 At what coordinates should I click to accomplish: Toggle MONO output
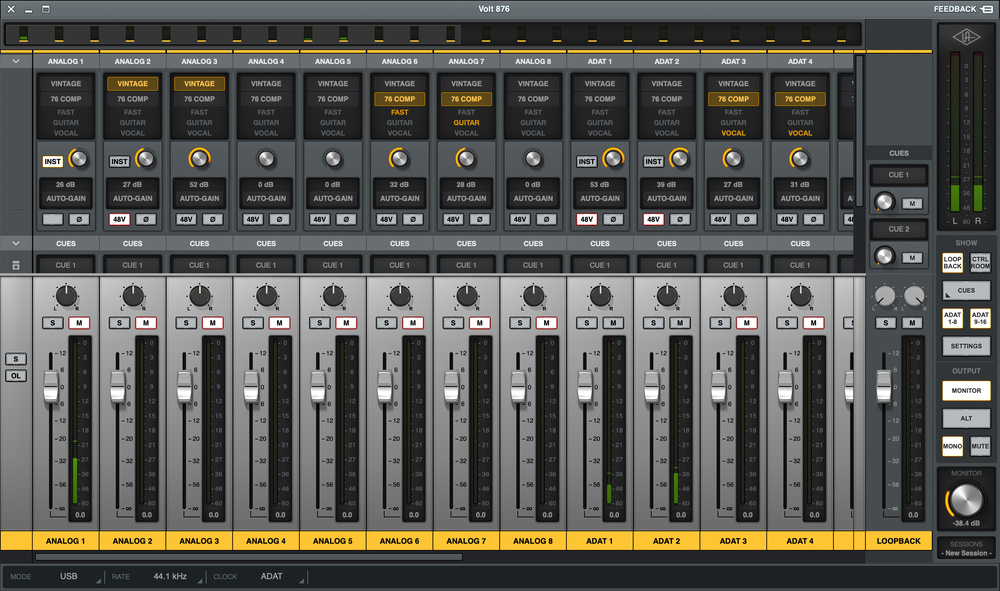(952, 446)
